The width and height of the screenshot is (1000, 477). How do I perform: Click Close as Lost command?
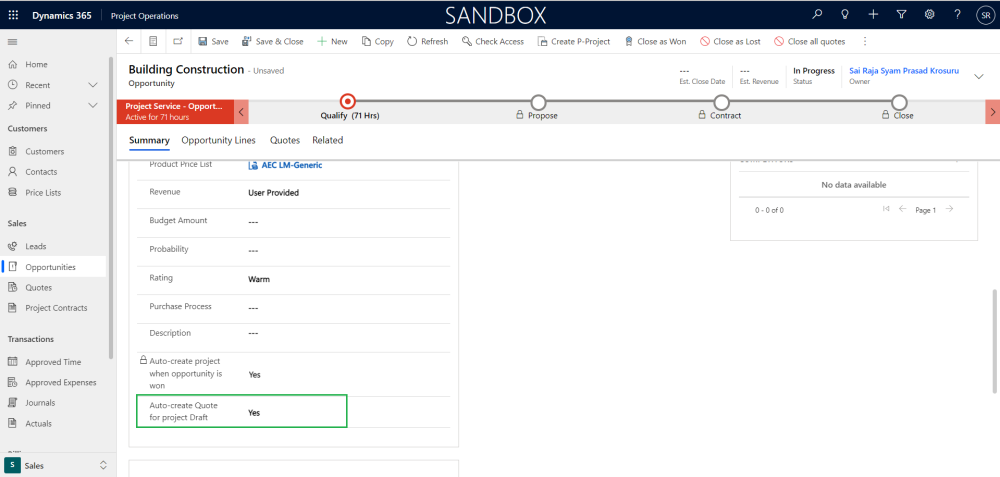730,41
